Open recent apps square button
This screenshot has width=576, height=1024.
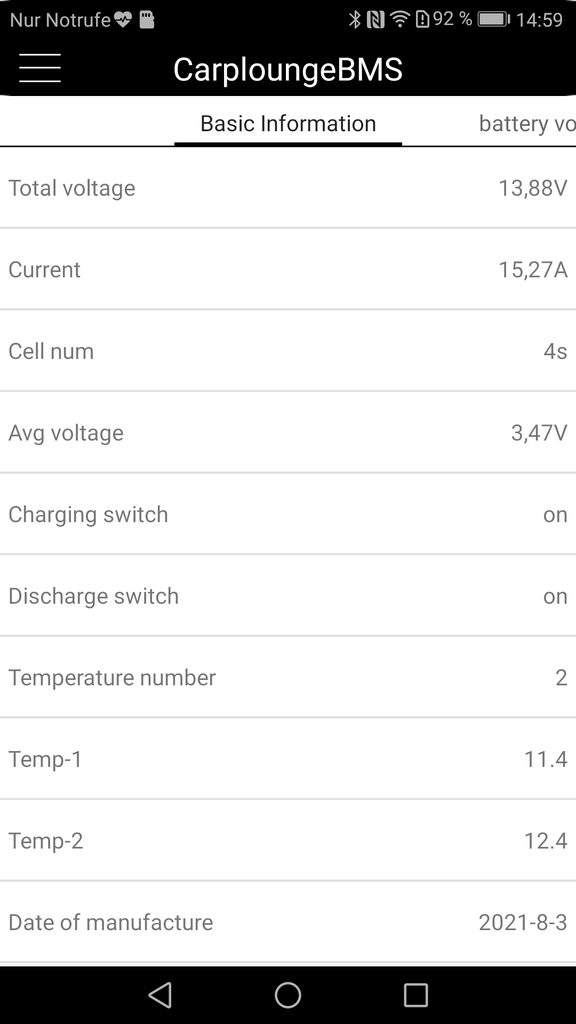pos(415,995)
